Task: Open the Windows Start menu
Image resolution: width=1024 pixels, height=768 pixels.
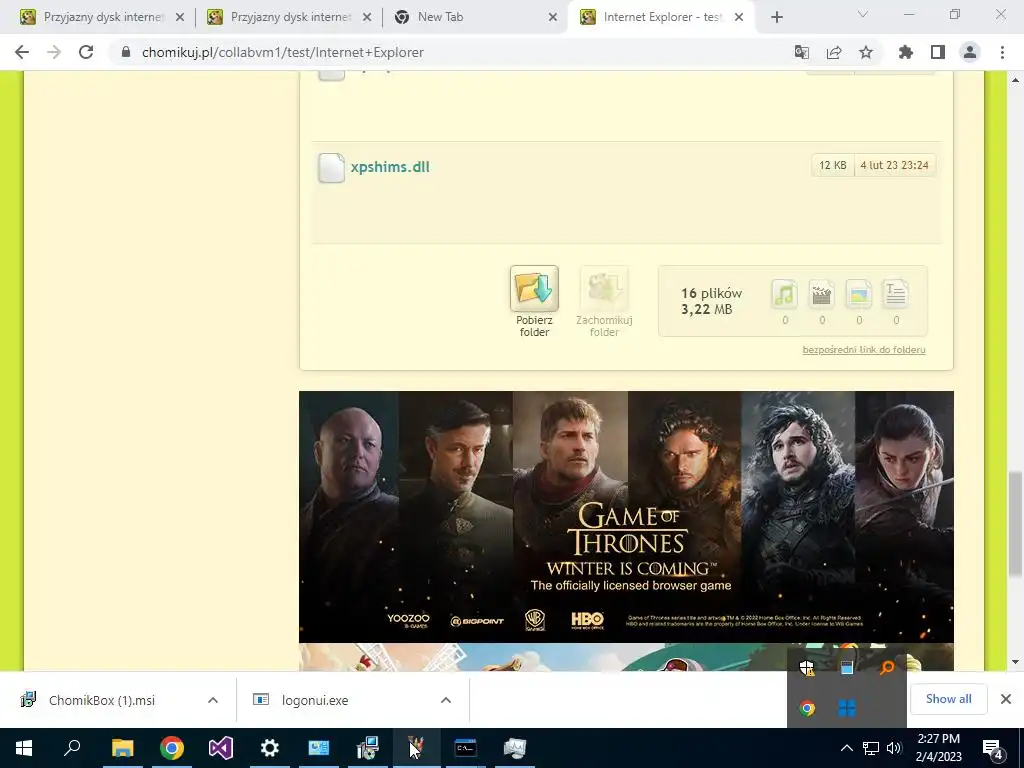Action: pyautogui.click(x=24, y=748)
